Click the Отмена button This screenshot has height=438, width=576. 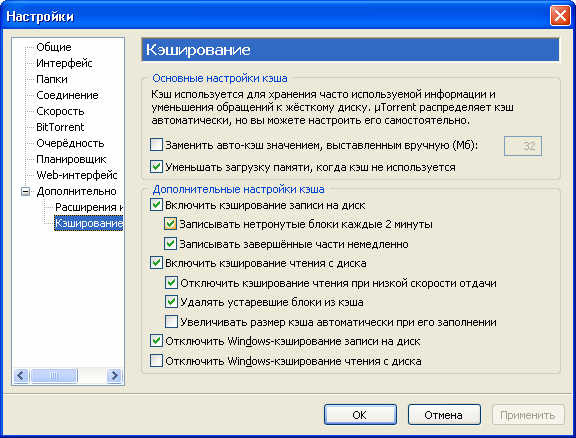[x=444, y=415]
